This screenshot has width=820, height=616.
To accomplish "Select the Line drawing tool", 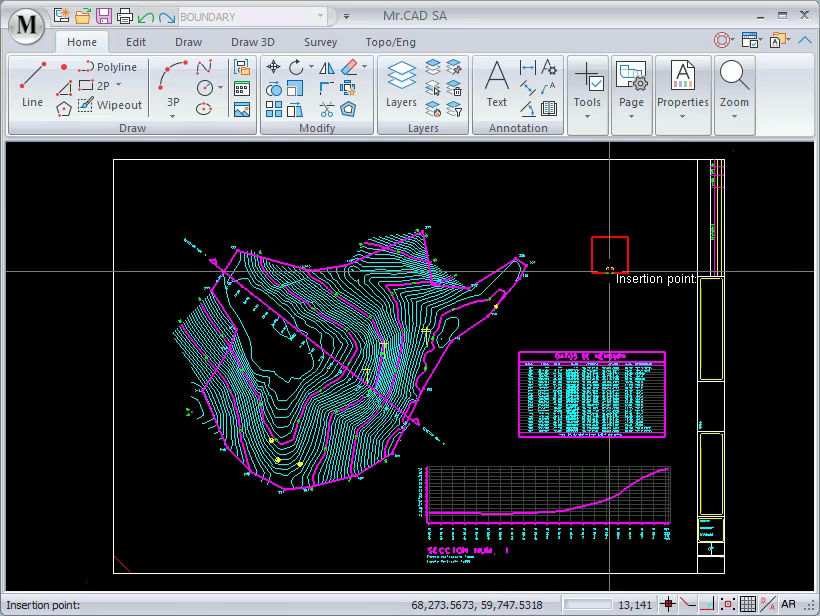I will point(32,84).
